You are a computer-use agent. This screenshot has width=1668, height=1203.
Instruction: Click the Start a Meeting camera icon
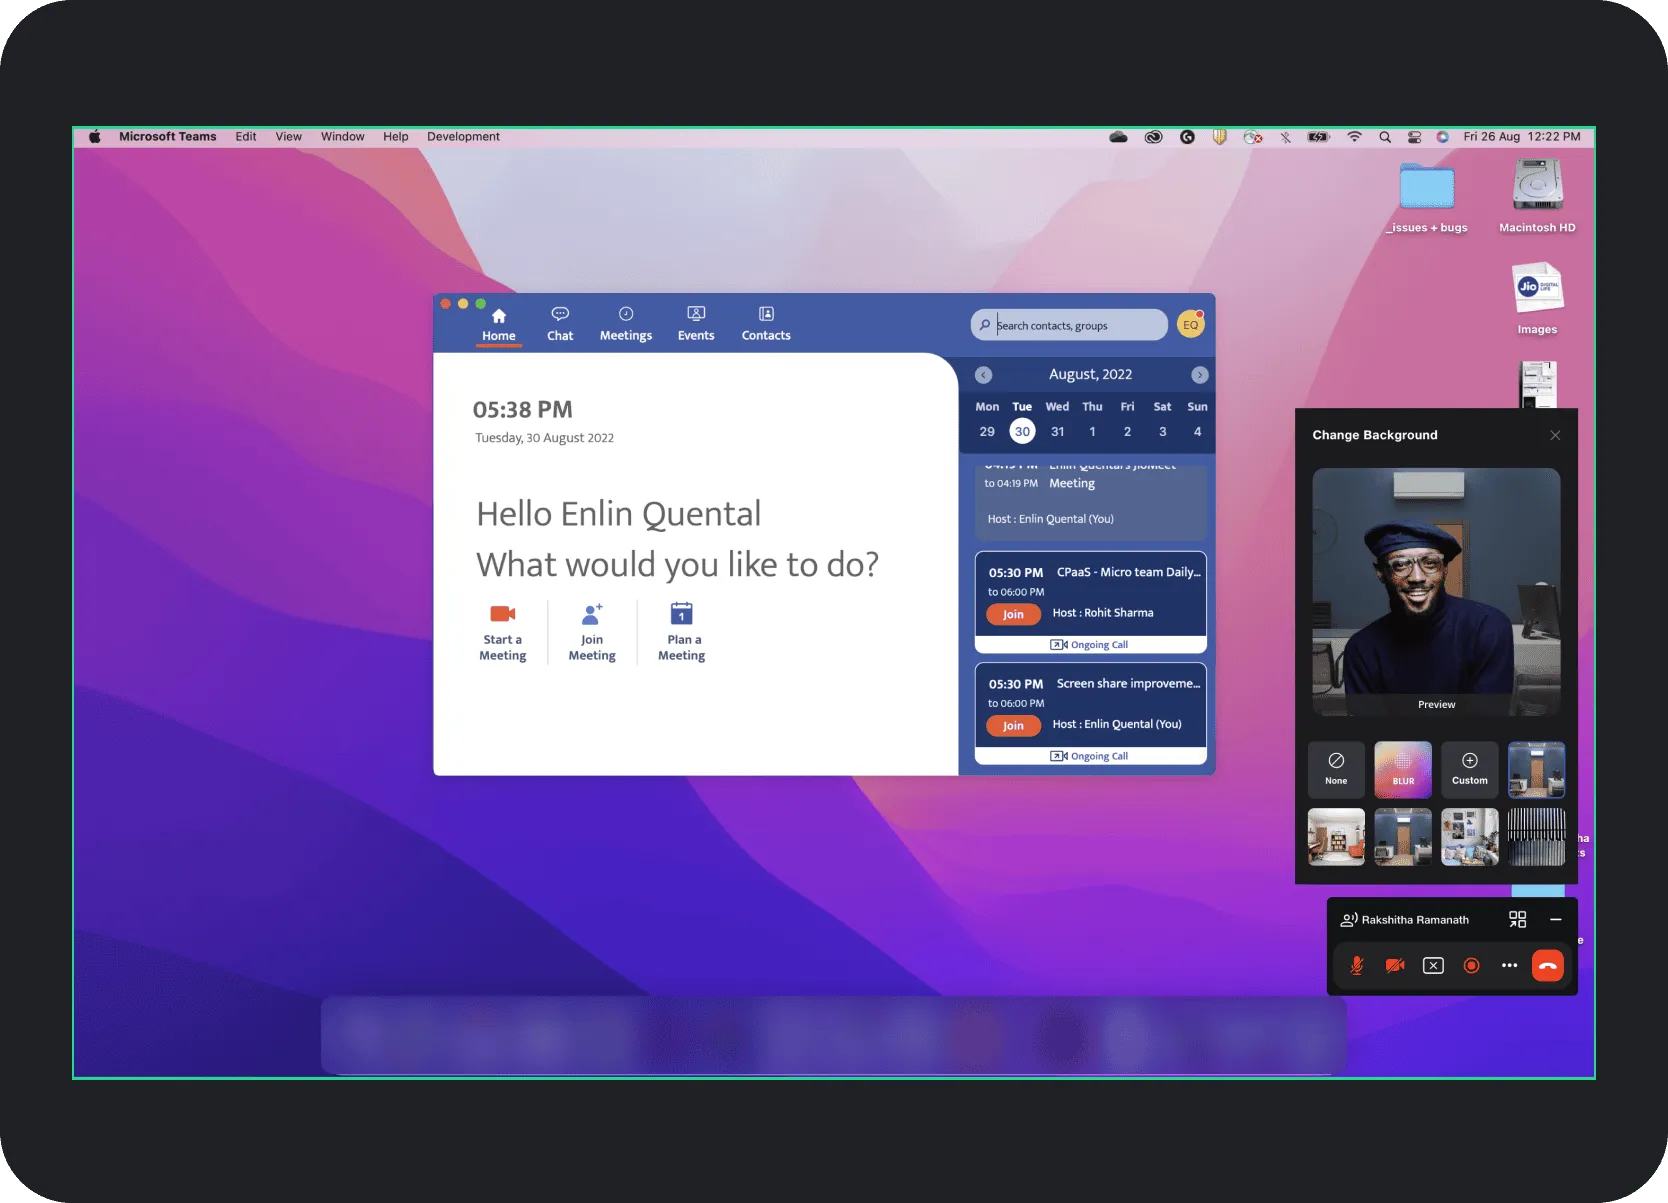[502, 614]
